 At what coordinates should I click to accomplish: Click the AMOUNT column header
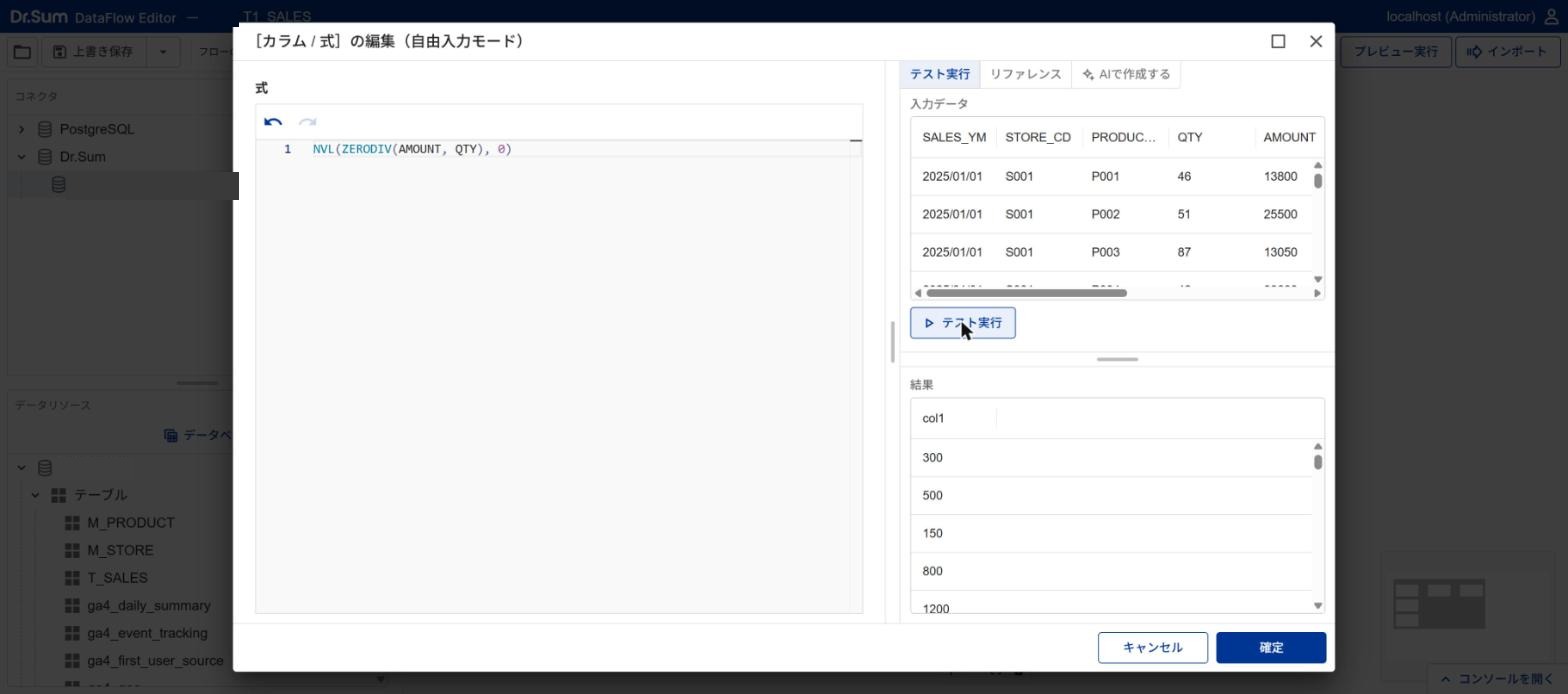click(x=1289, y=137)
